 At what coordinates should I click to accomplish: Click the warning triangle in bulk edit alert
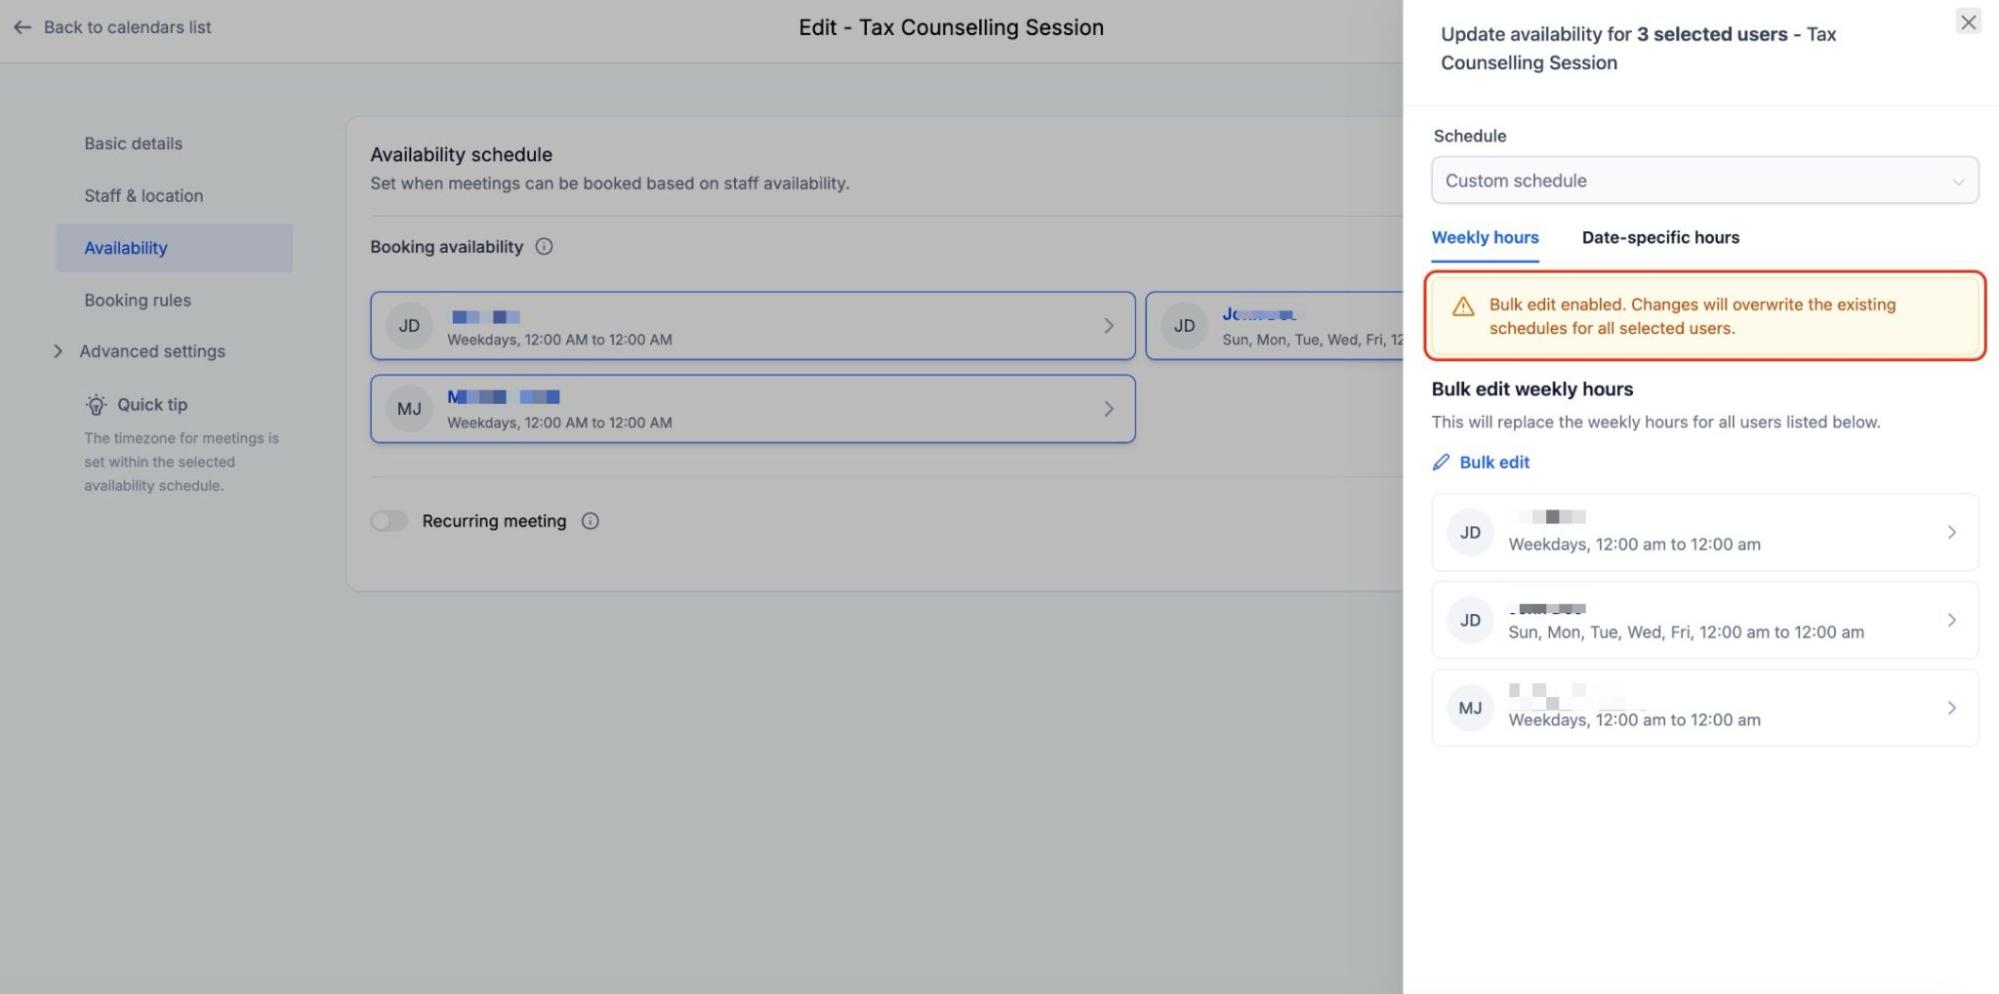[x=1462, y=307]
